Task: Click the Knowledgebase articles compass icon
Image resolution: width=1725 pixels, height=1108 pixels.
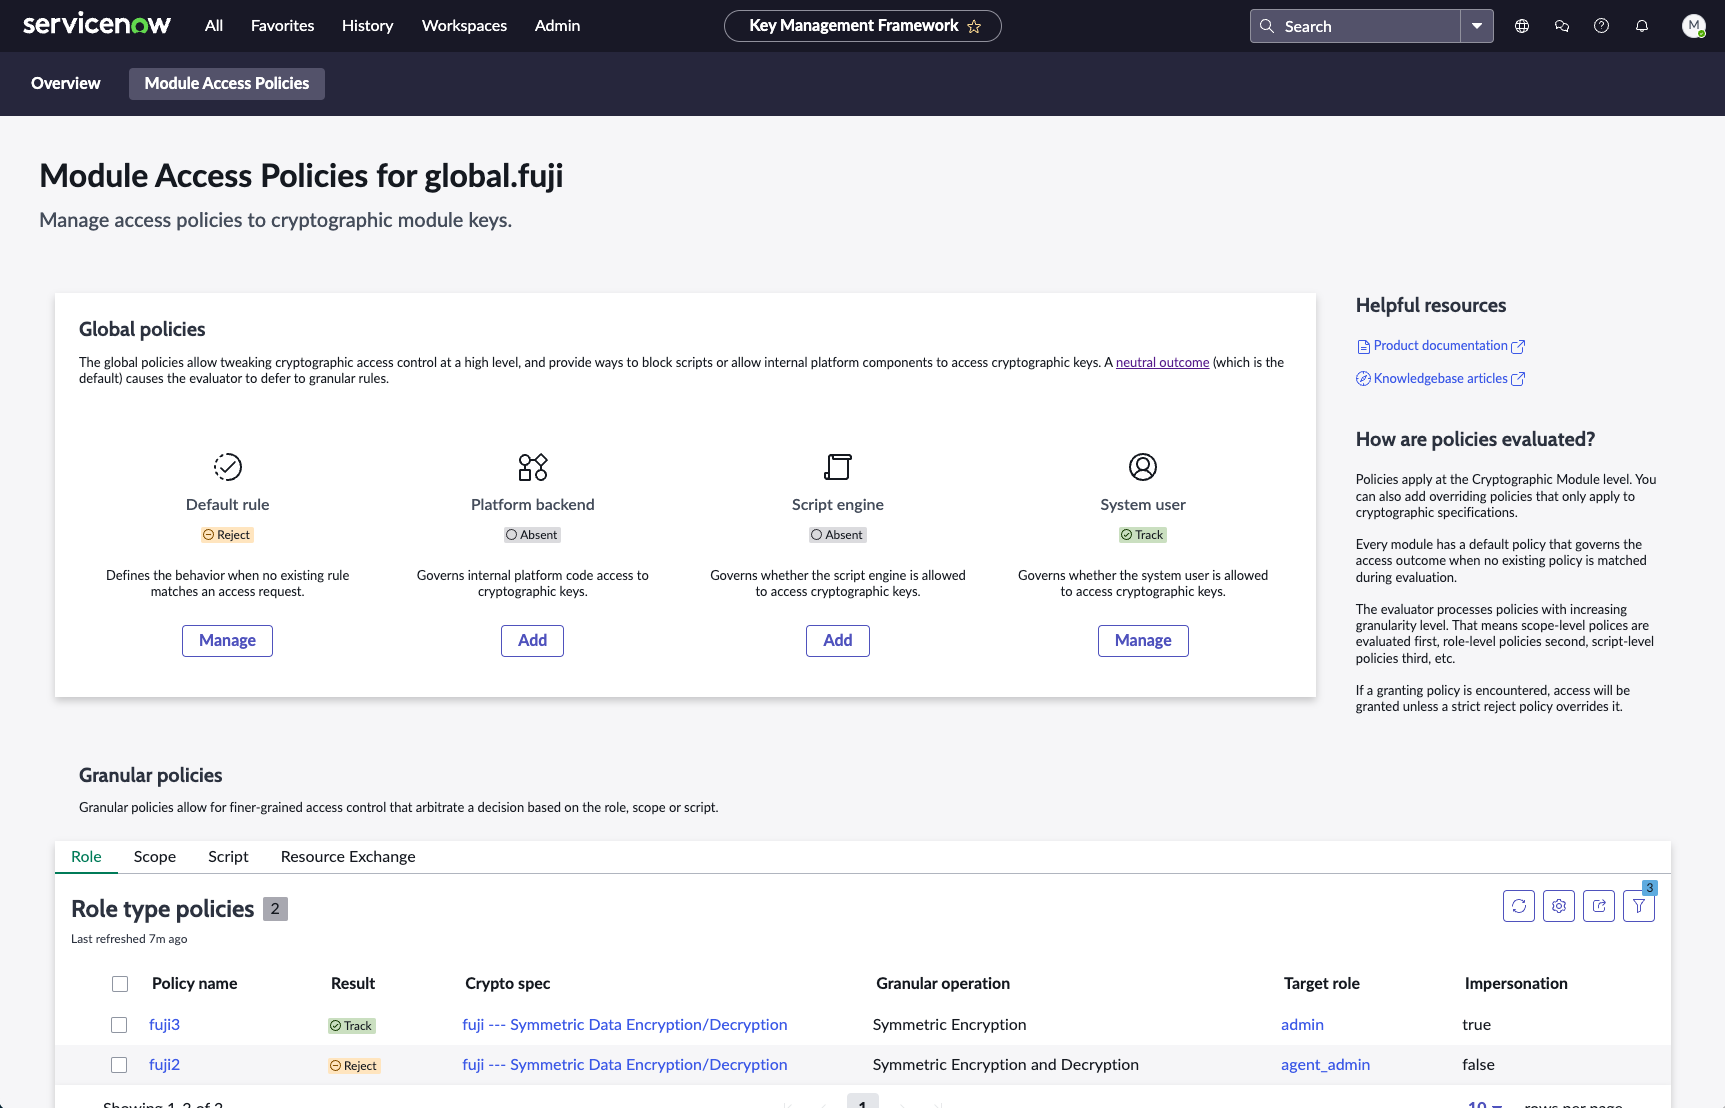Action: tap(1363, 379)
